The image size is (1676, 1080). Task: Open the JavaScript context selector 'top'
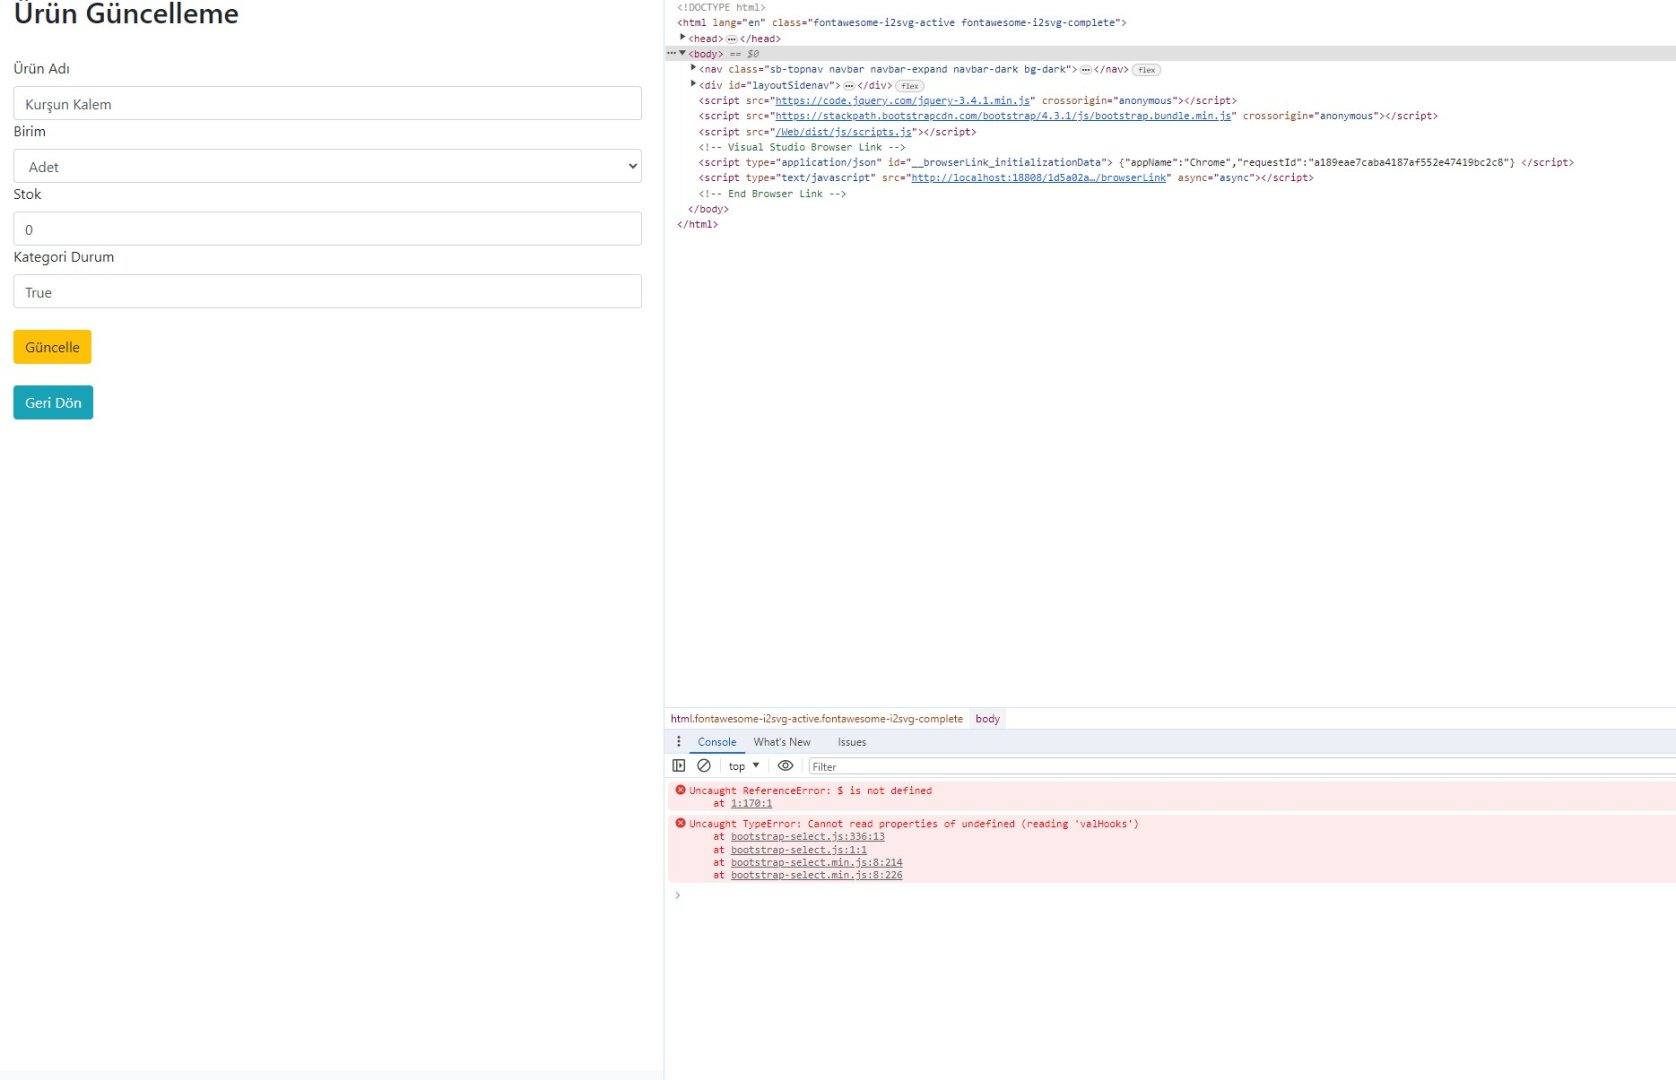(744, 766)
